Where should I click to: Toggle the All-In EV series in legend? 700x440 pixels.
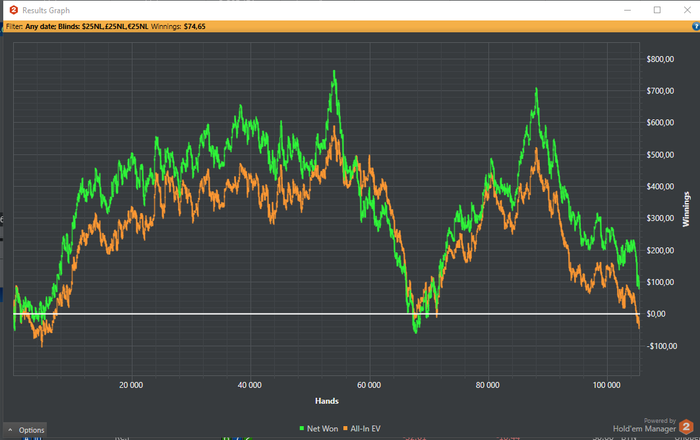pyautogui.click(x=368, y=429)
